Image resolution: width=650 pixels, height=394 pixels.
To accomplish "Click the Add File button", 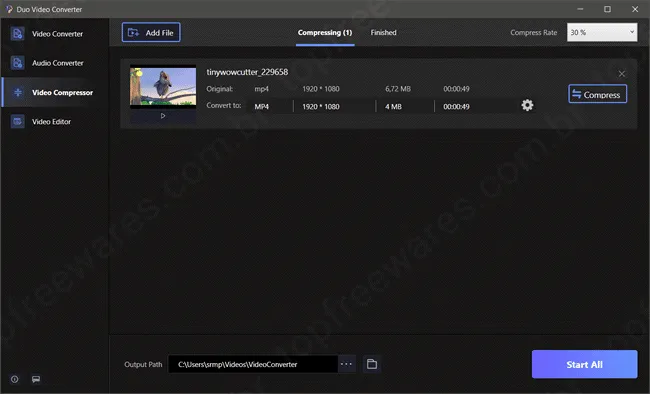I will coord(151,32).
